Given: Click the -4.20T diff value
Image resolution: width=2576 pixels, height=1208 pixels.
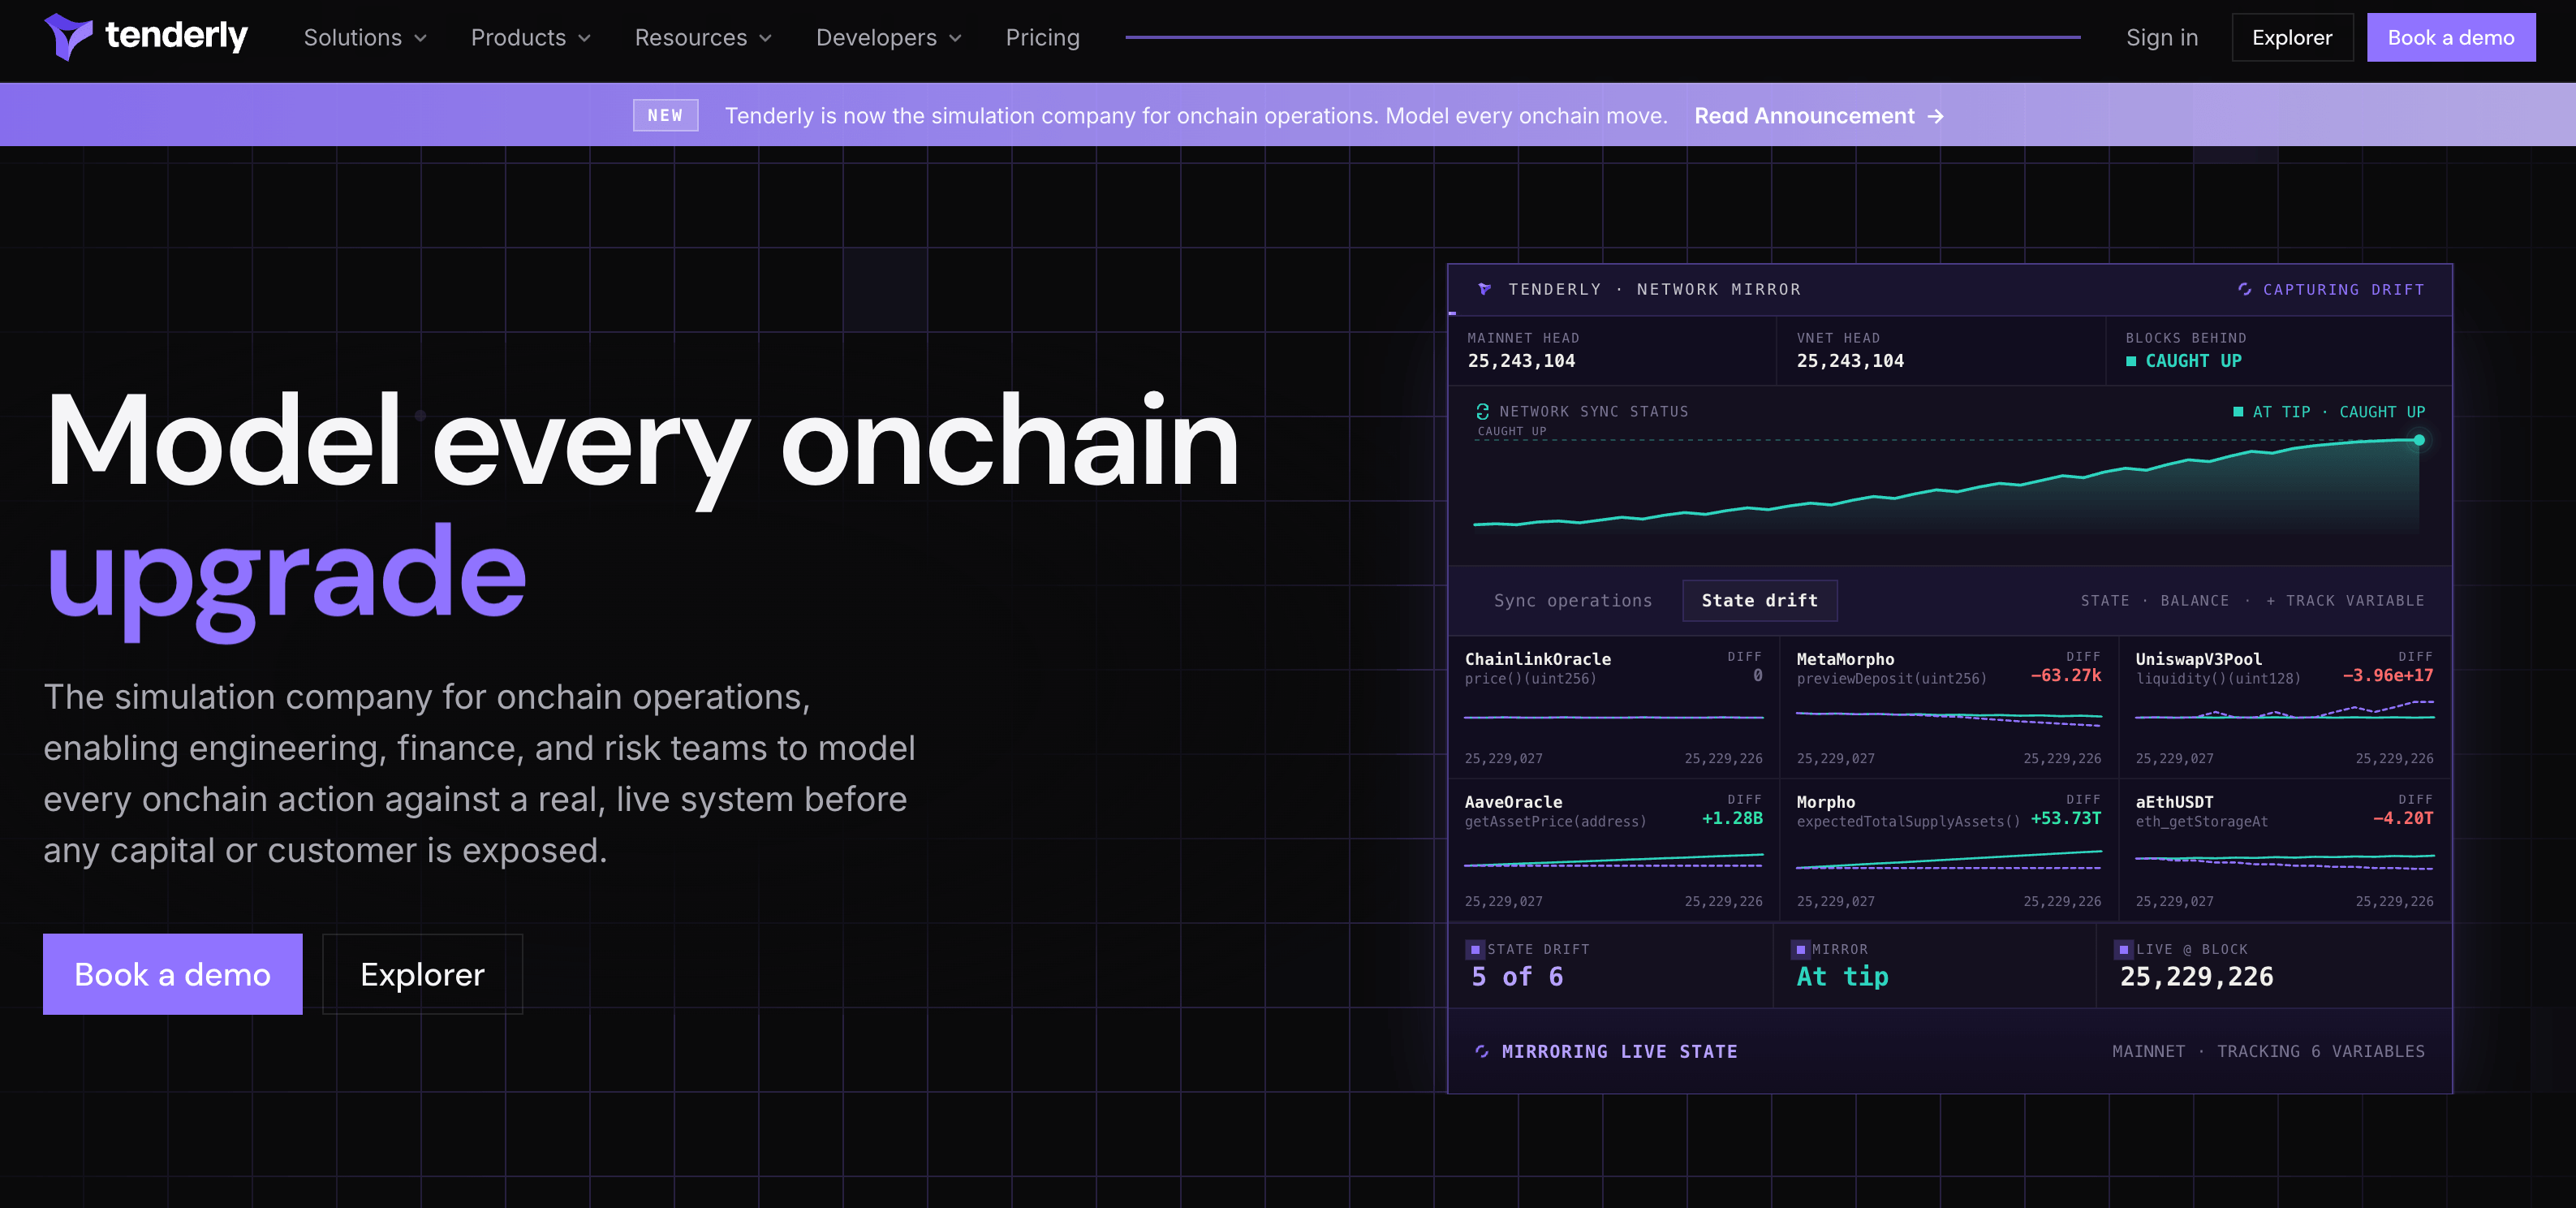Looking at the screenshot, I should 2403,818.
